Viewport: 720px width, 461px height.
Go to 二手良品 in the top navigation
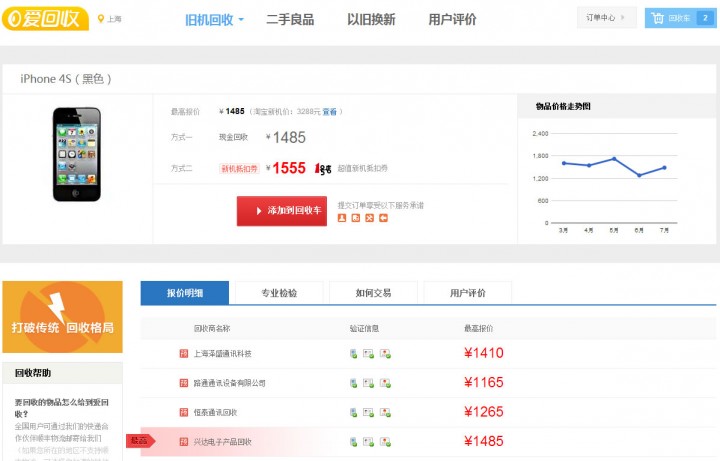pyautogui.click(x=290, y=20)
